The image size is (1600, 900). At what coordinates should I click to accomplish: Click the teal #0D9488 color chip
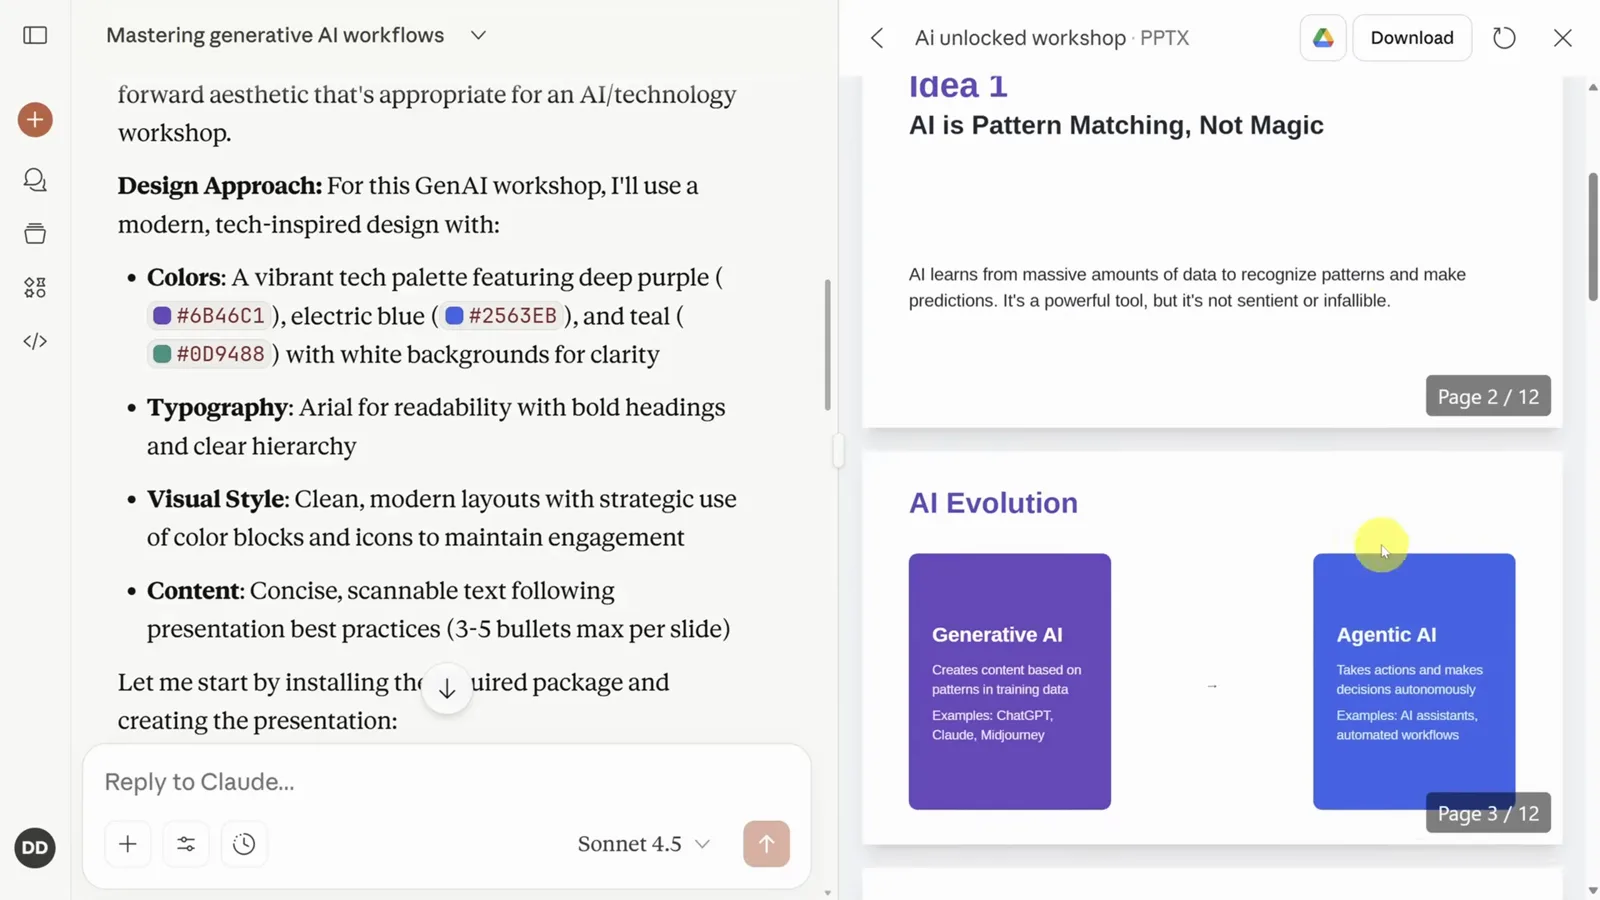(210, 354)
